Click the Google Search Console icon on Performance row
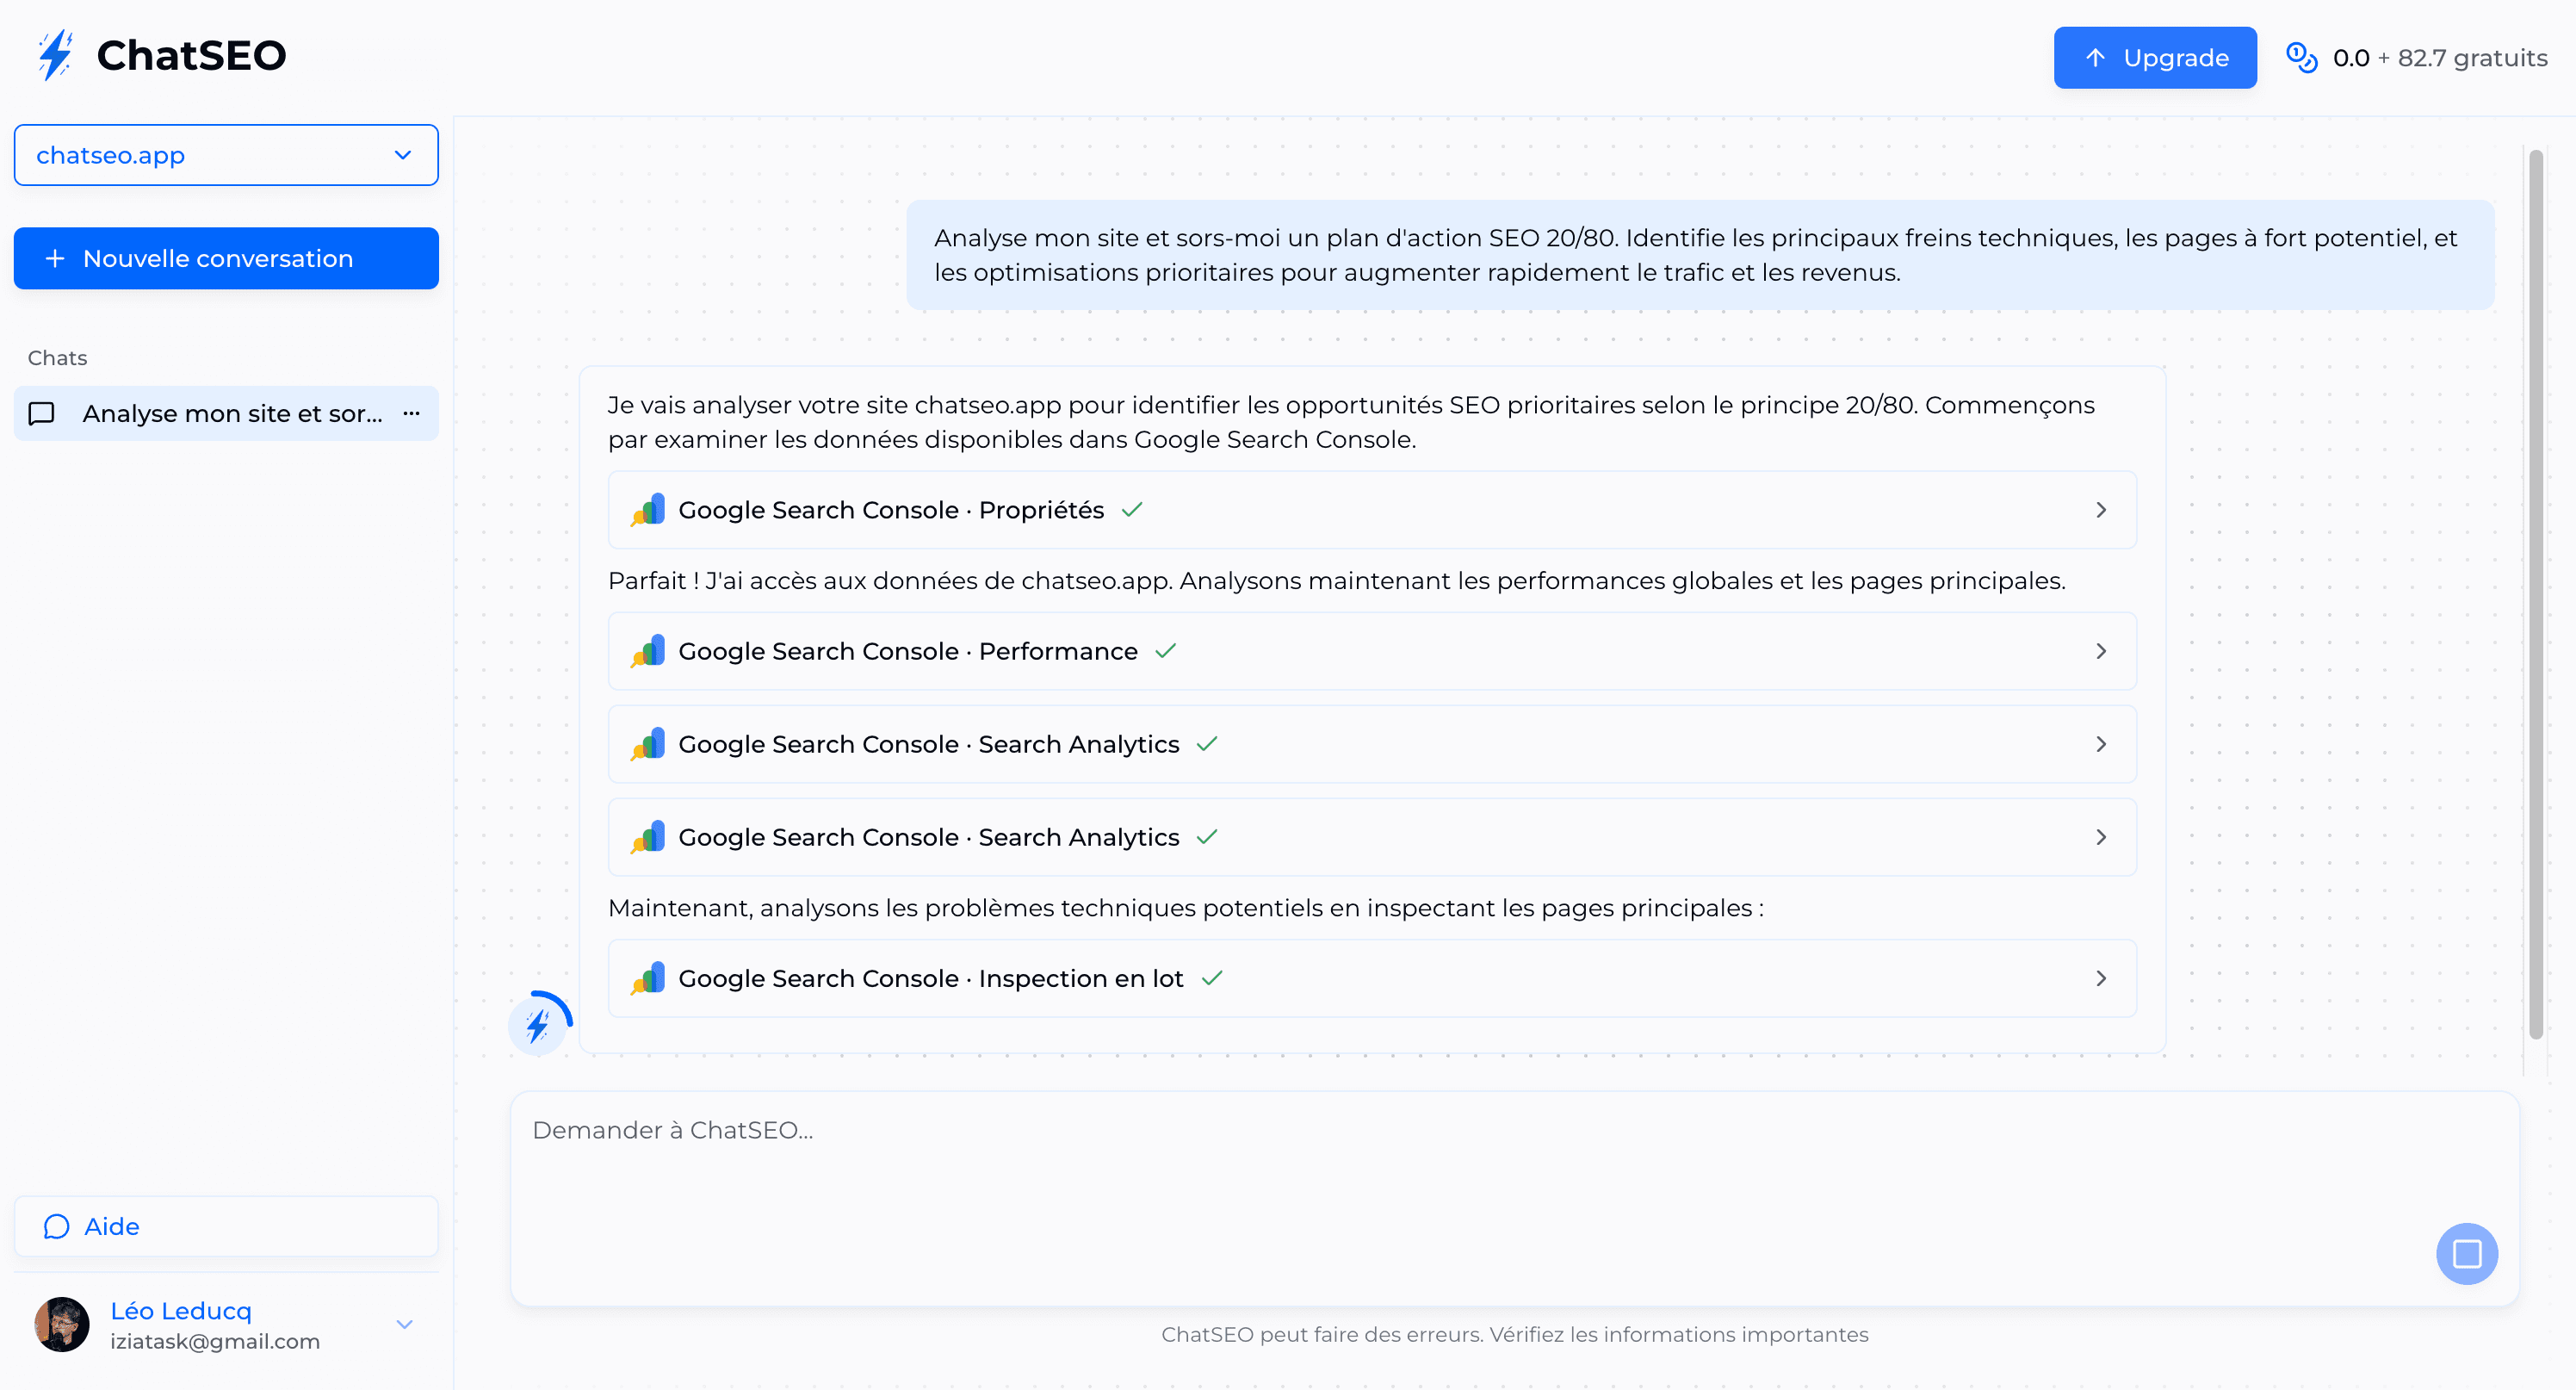The image size is (2576, 1390). click(x=648, y=651)
